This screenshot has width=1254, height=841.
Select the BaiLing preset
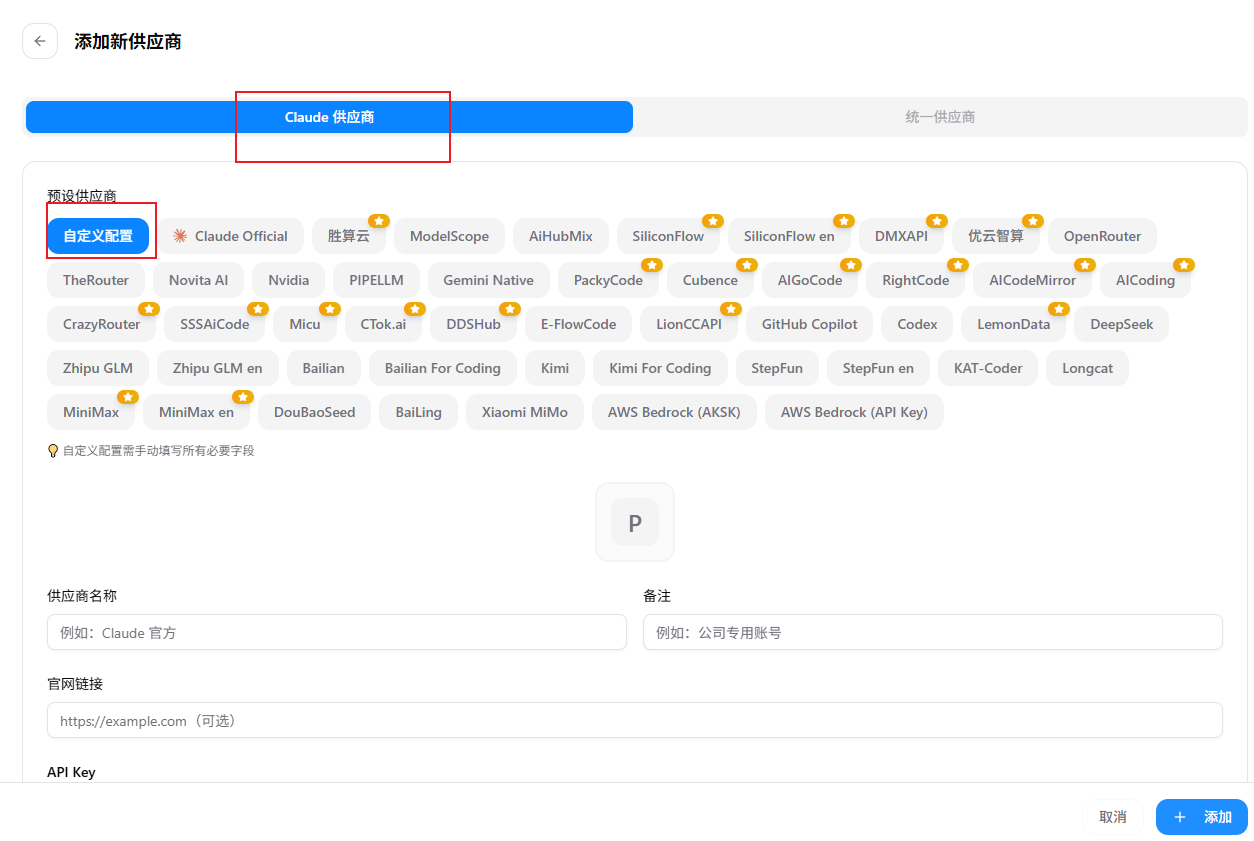[x=418, y=412]
